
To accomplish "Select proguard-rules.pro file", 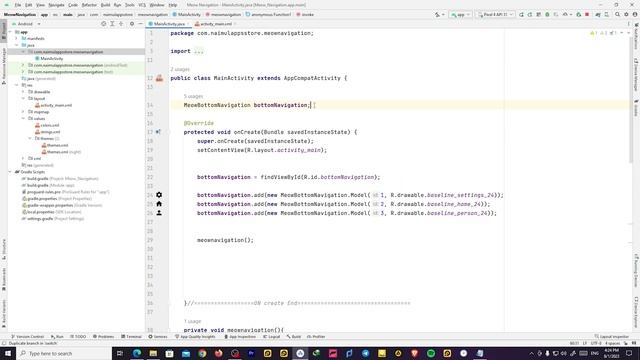I will (65, 192).
